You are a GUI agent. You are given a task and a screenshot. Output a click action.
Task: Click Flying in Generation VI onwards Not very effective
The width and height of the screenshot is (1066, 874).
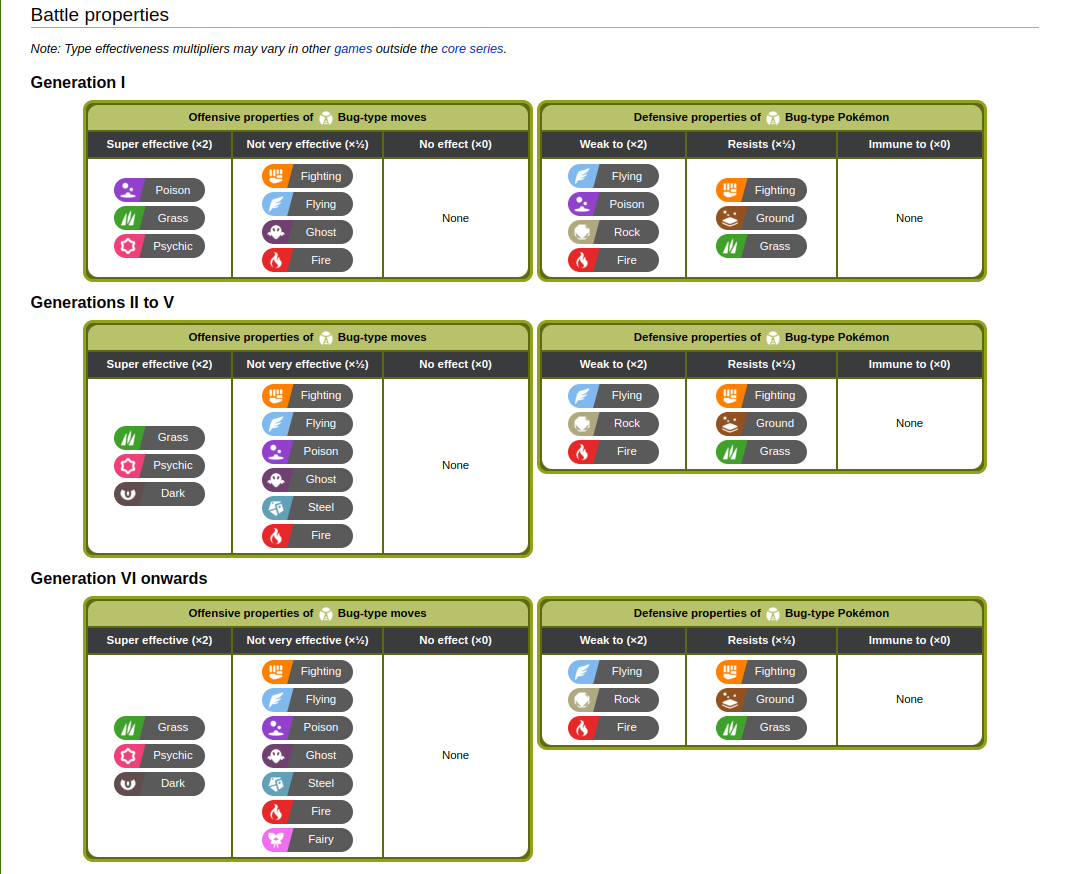pos(307,699)
